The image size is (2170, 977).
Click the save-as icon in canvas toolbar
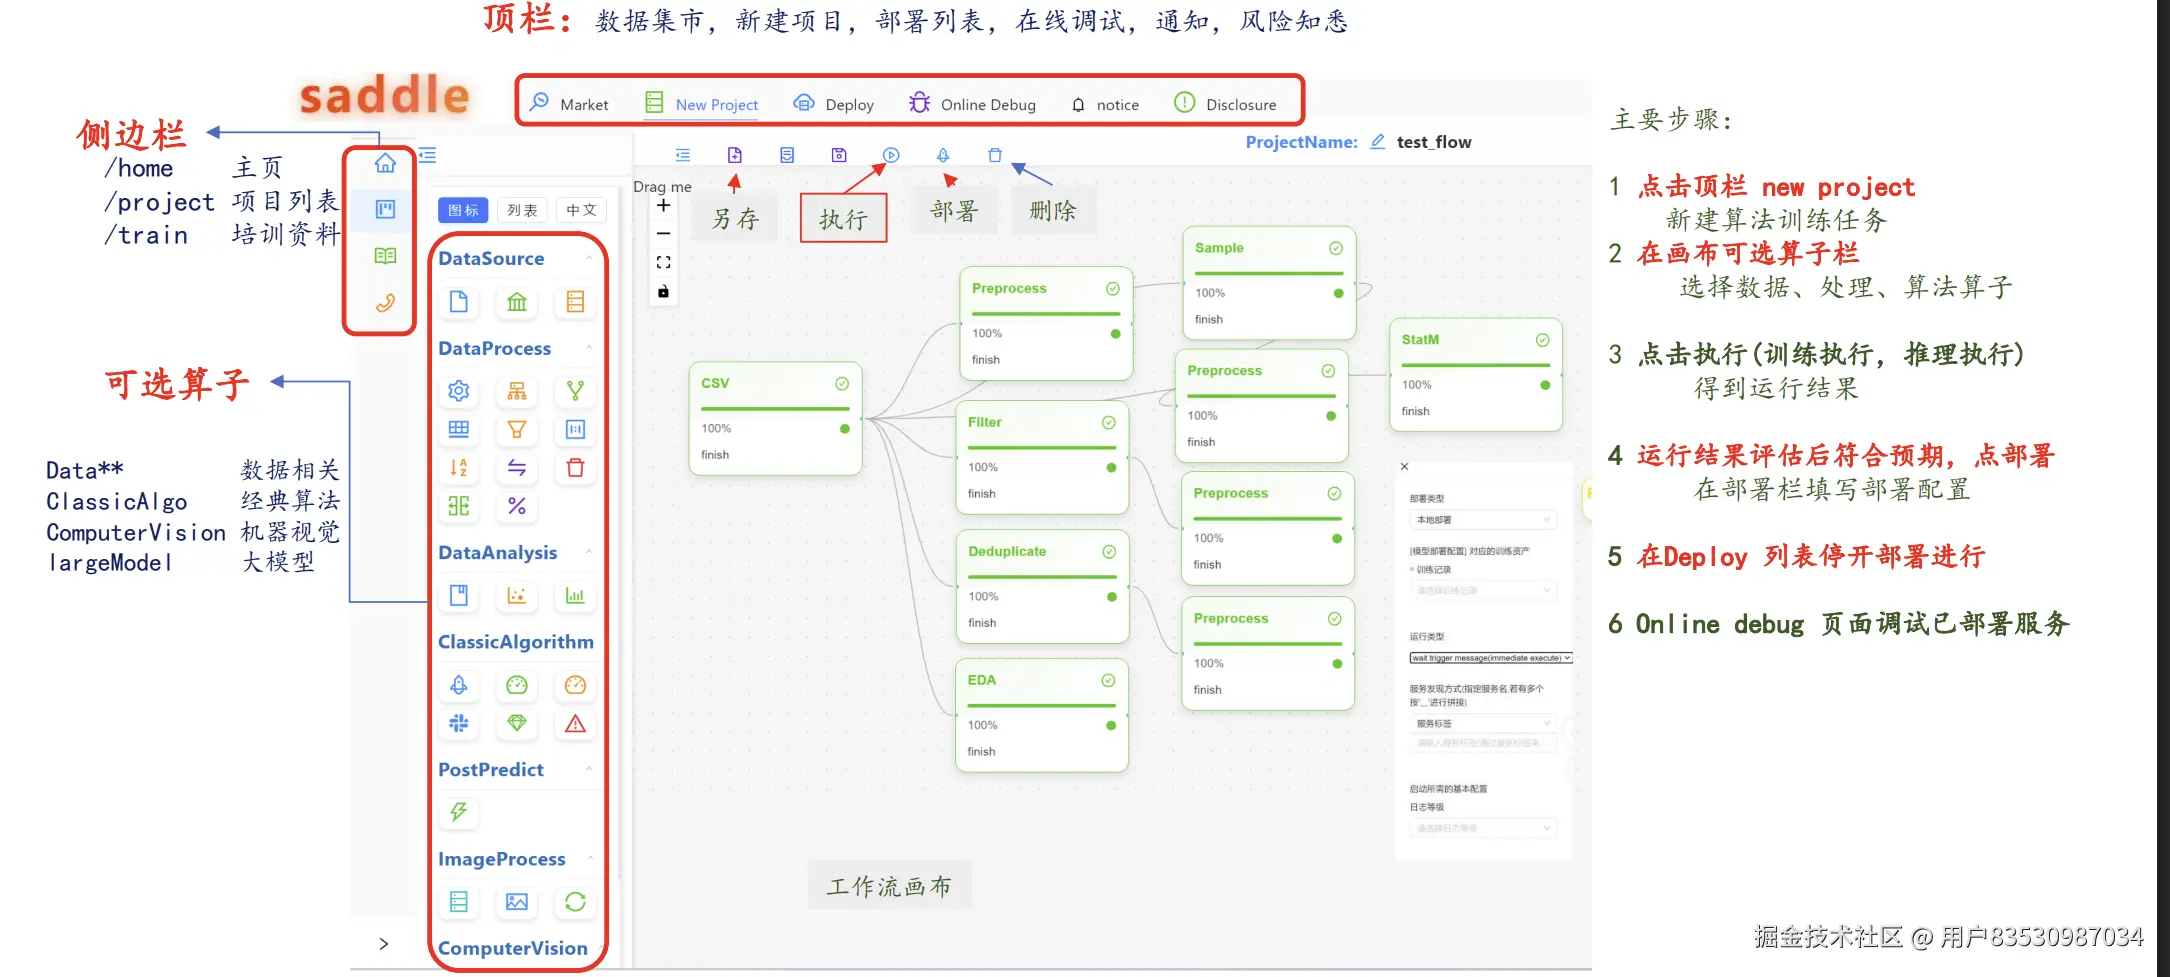pos(735,155)
